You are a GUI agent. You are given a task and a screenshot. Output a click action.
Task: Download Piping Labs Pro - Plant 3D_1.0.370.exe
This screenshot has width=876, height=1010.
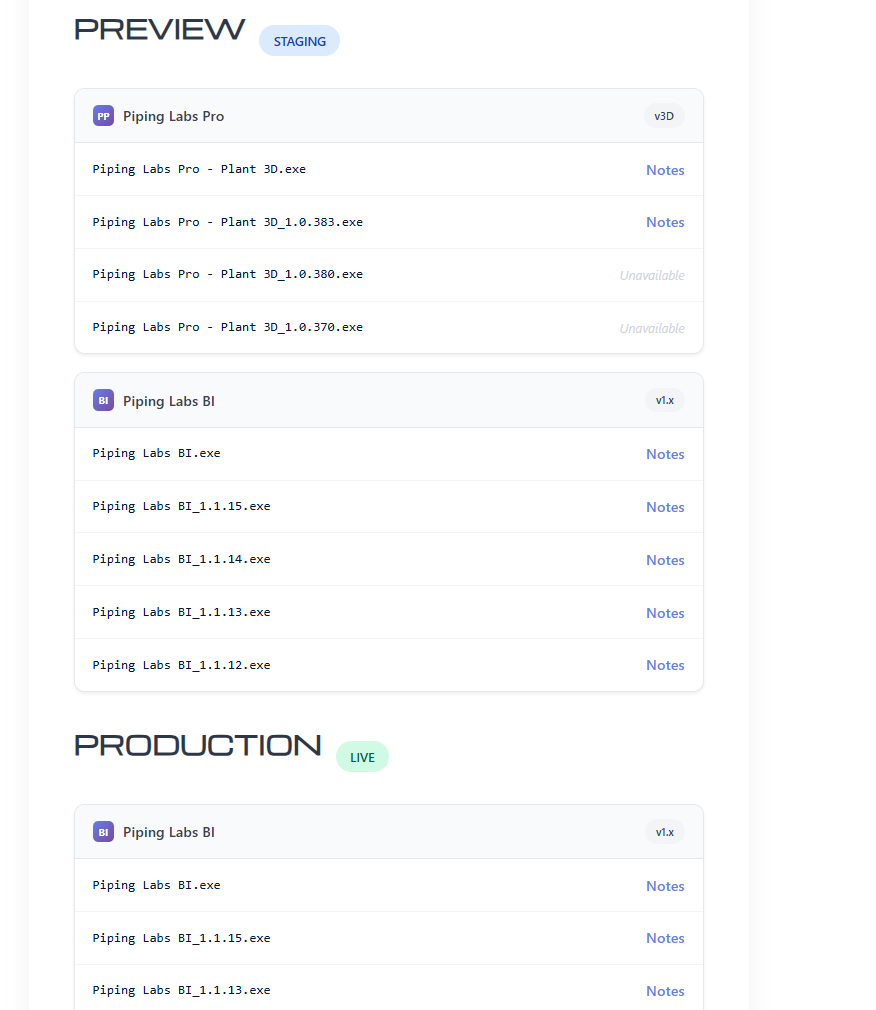click(227, 327)
